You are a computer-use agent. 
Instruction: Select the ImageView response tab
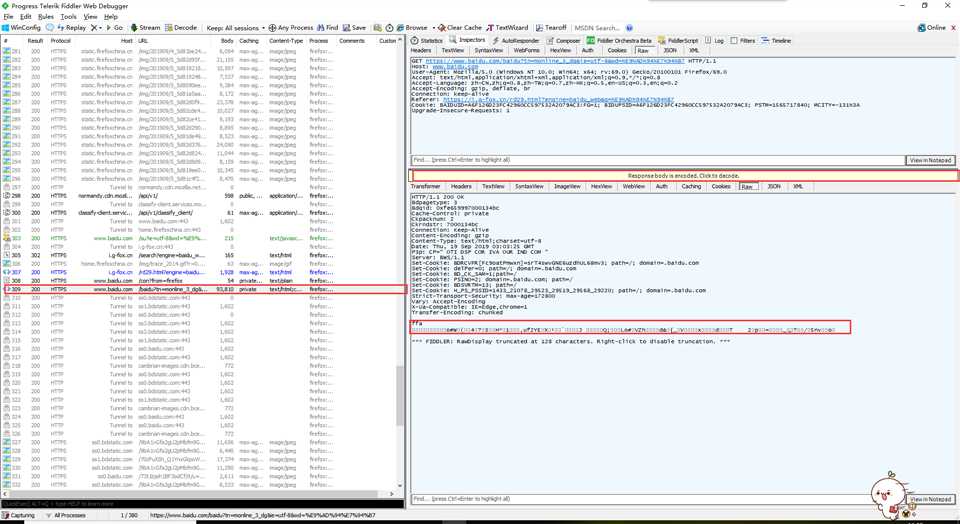(x=567, y=186)
